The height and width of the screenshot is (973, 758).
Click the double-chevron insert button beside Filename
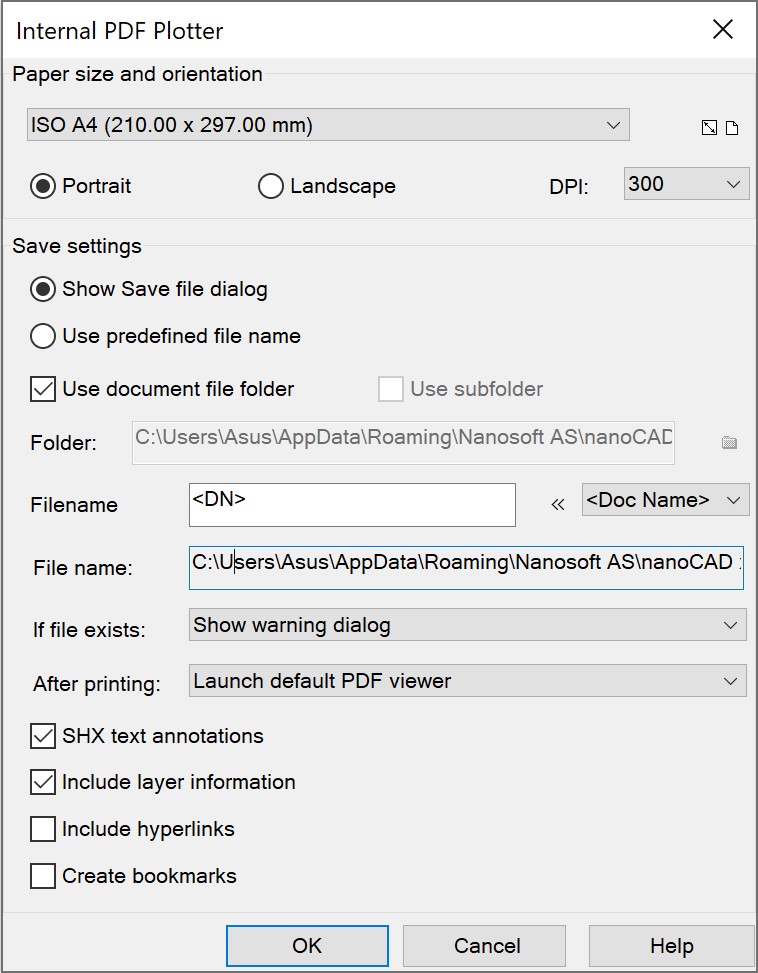pyautogui.click(x=558, y=505)
